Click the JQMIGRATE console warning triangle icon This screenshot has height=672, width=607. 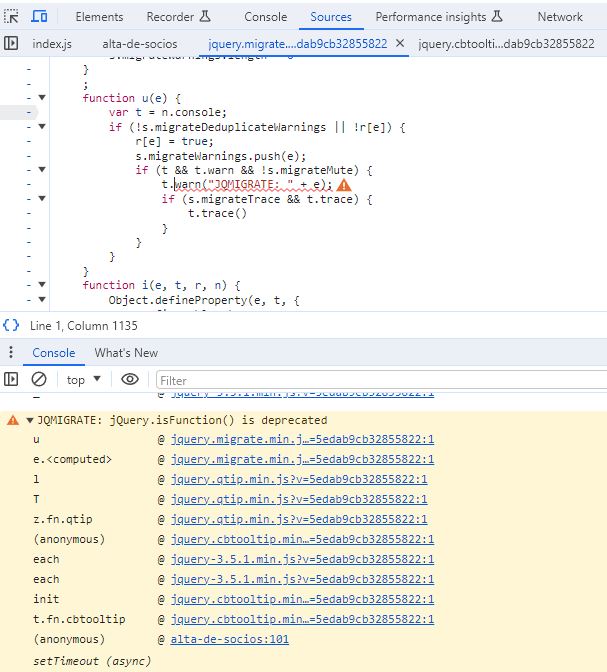[x=13, y=420]
